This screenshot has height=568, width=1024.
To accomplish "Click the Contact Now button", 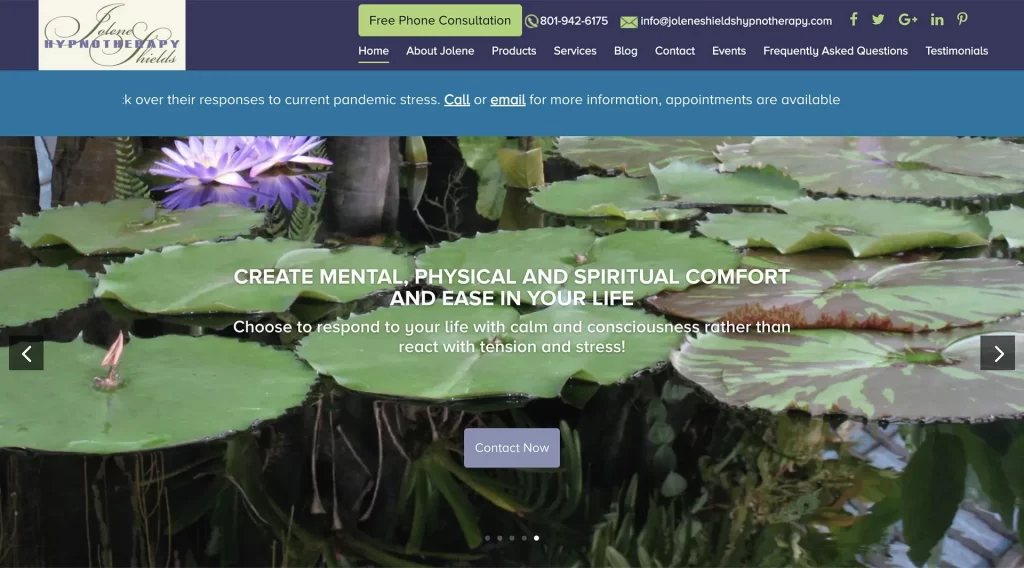I will [512, 448].
